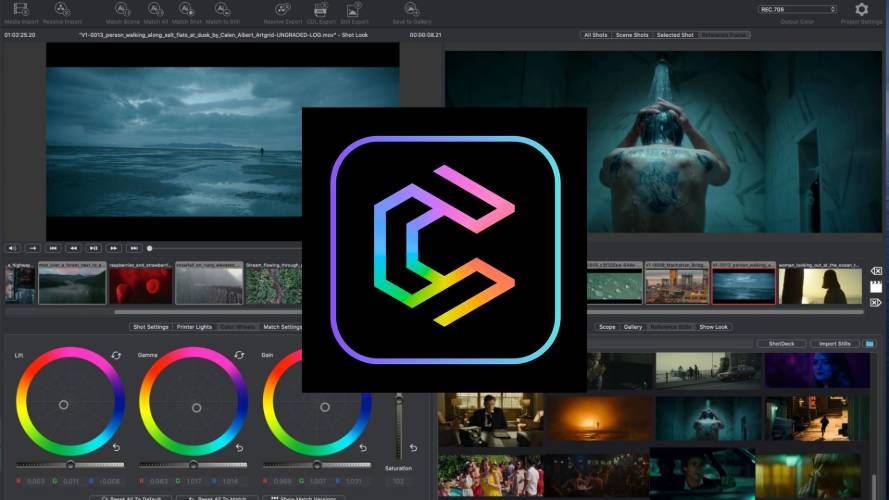Screen dimensions: 889x500
Task: Jump to the last frame of the clip
Action: tap(134, 248)
